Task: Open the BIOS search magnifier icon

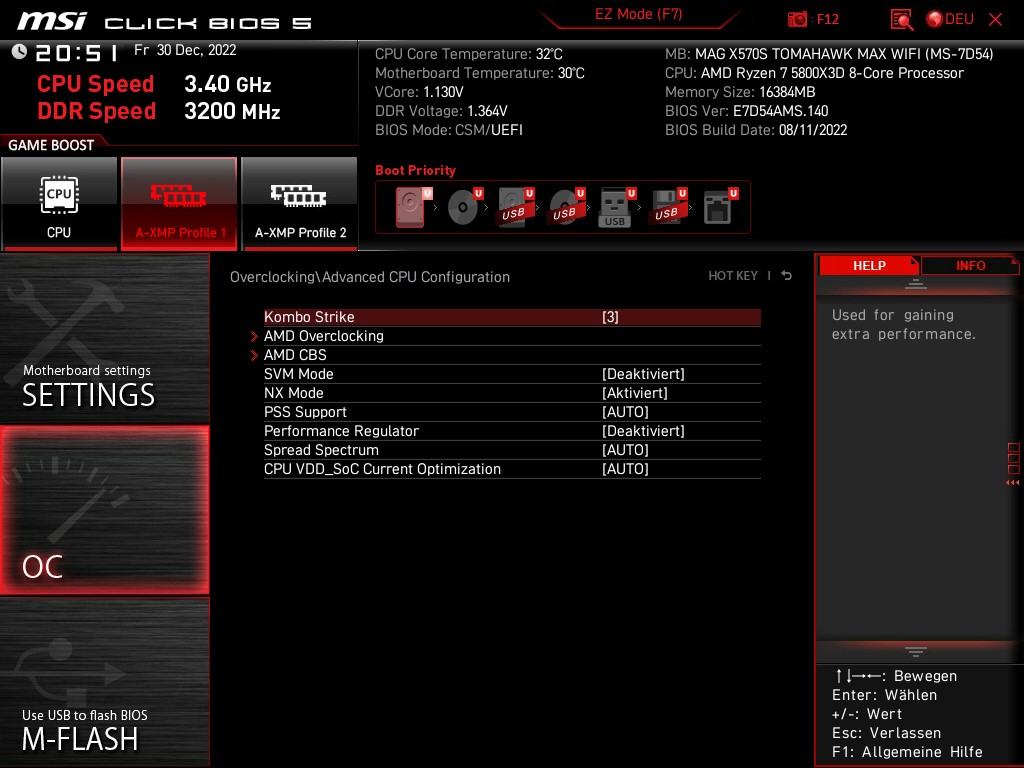Action: 901,20
